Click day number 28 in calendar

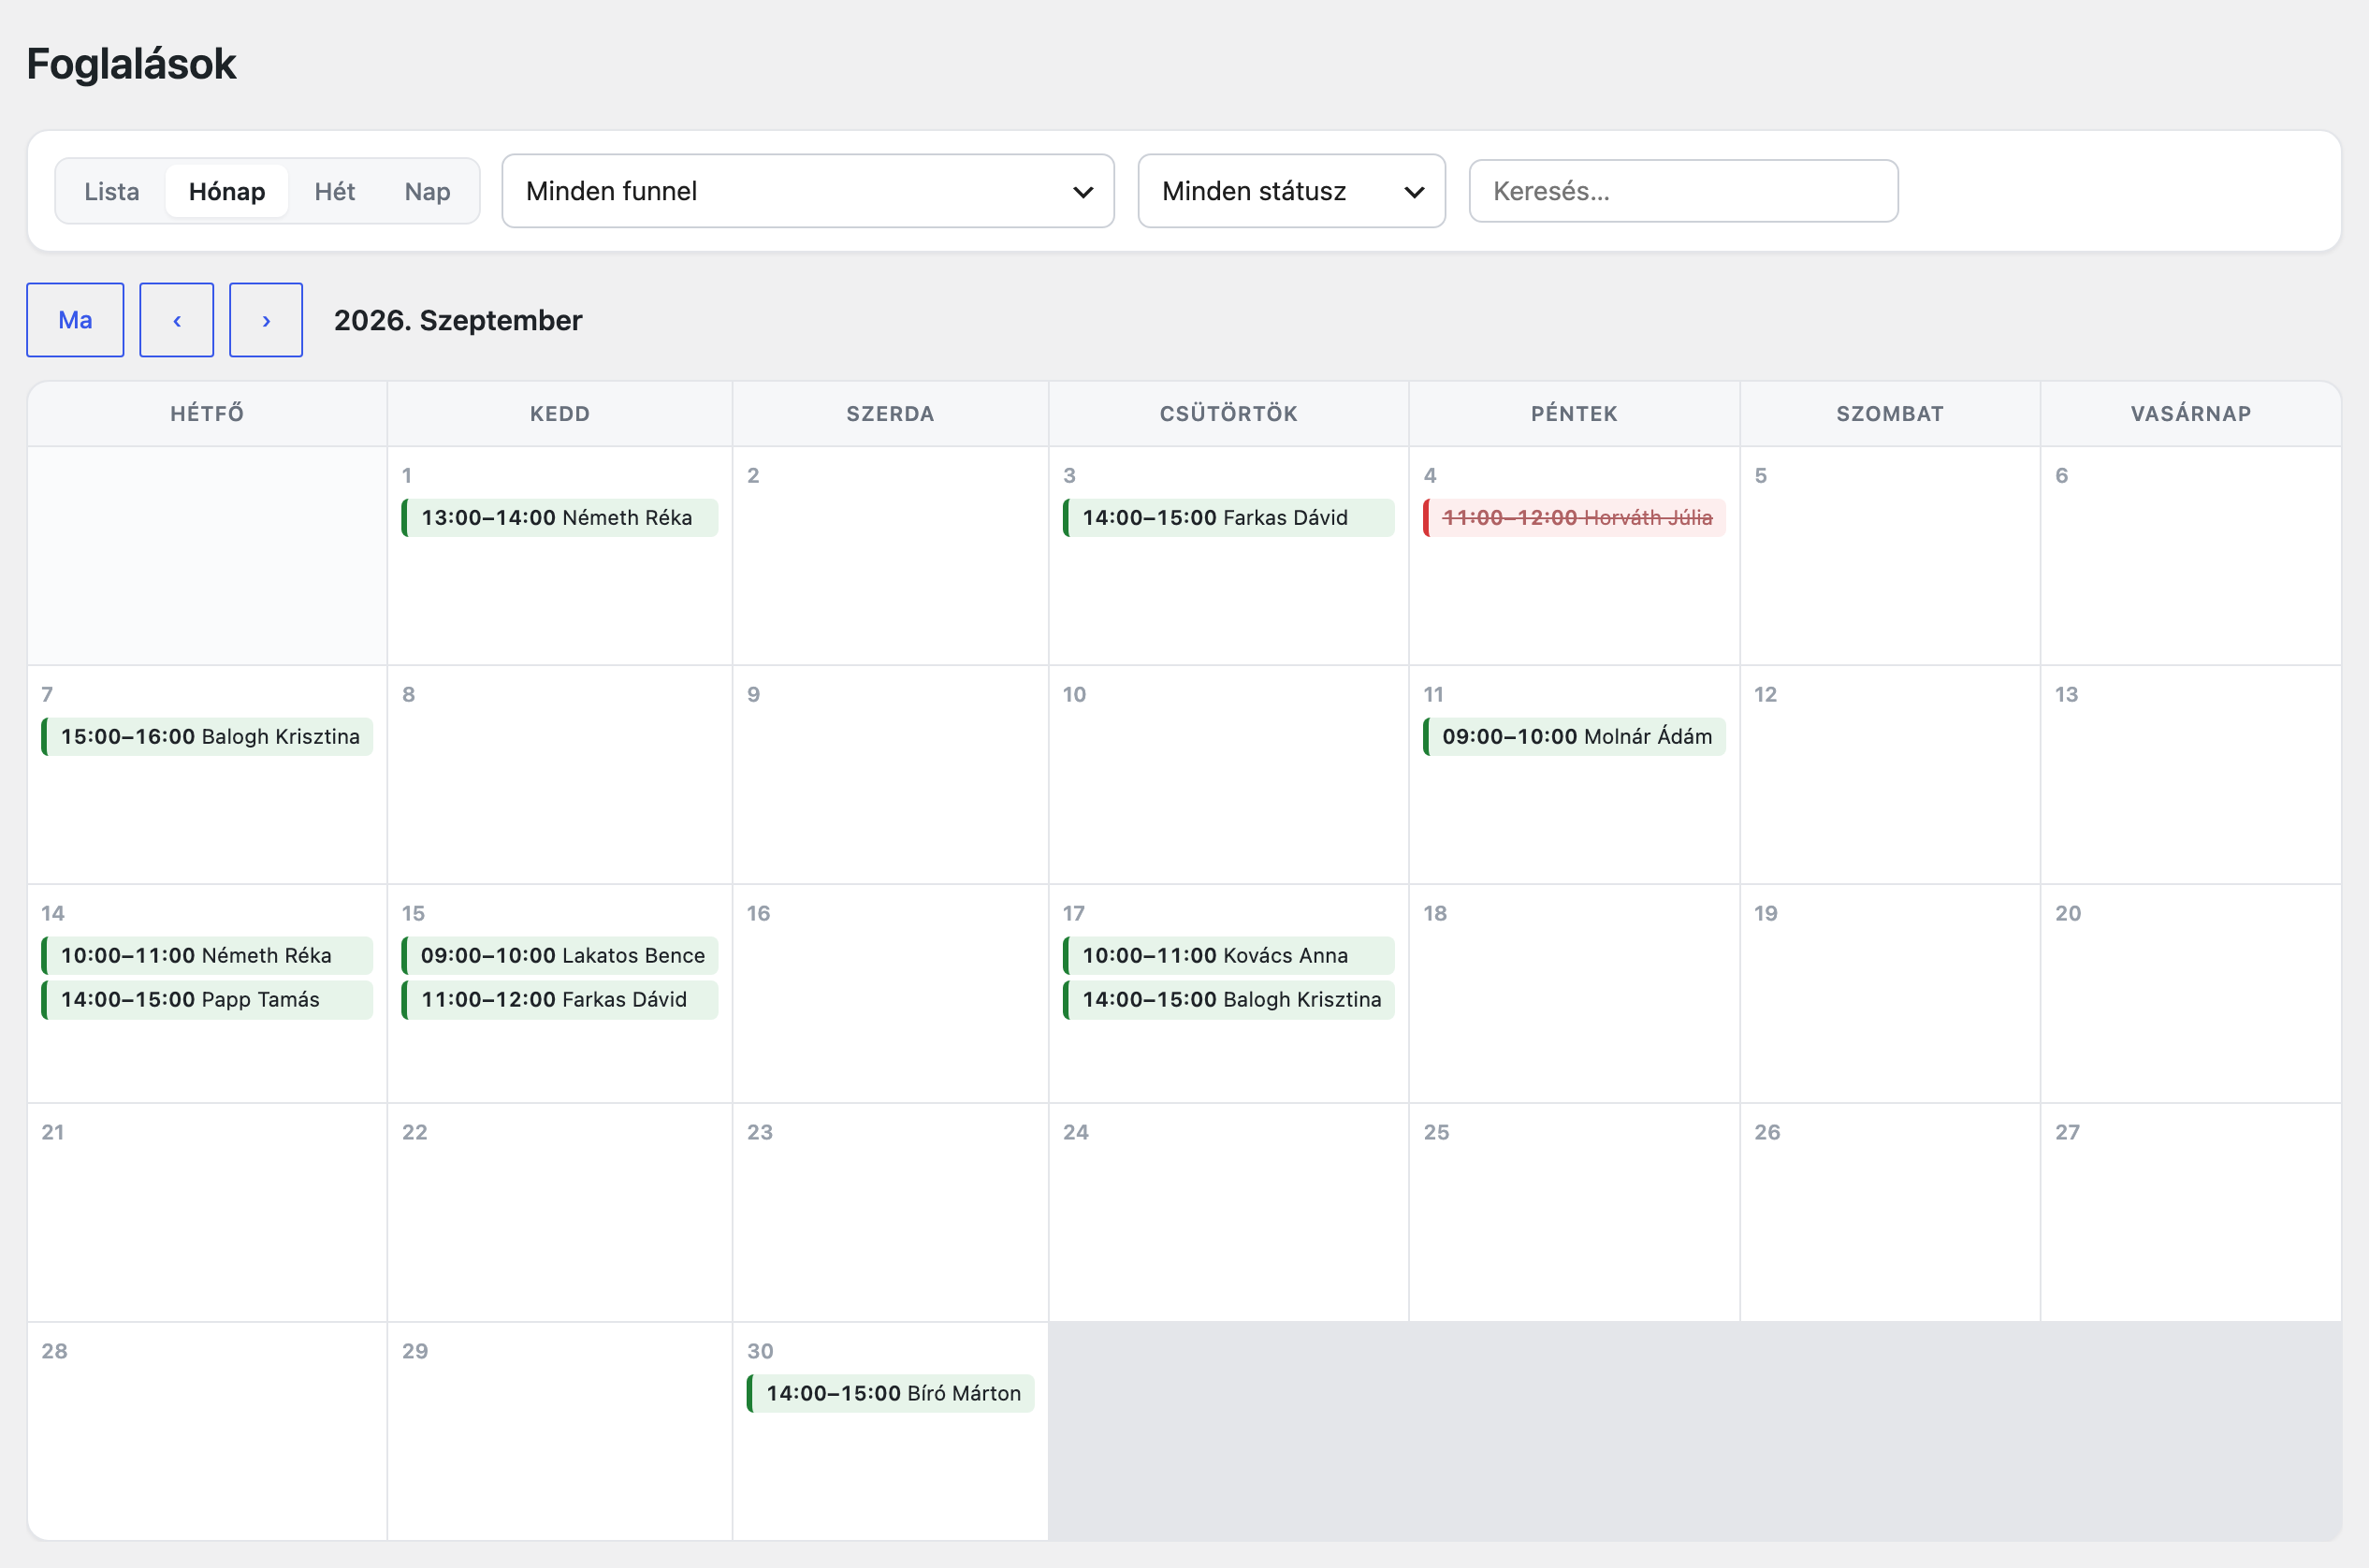pyautogui.click(x=54, y=1351)
